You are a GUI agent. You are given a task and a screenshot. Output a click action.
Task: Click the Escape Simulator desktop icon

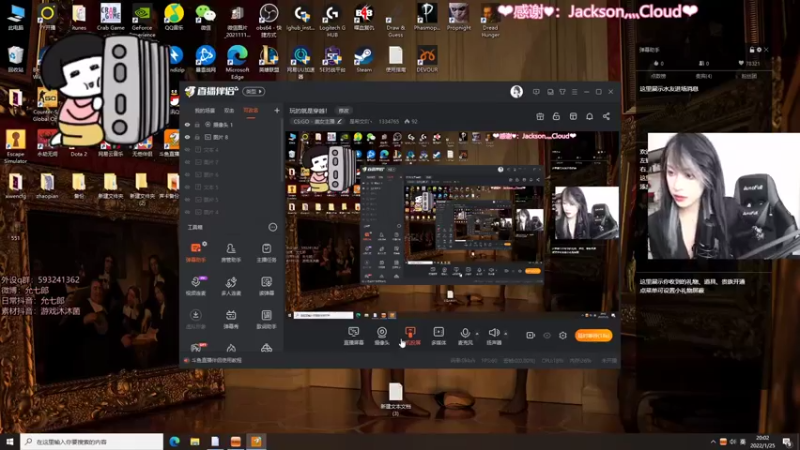click(15, 146)
